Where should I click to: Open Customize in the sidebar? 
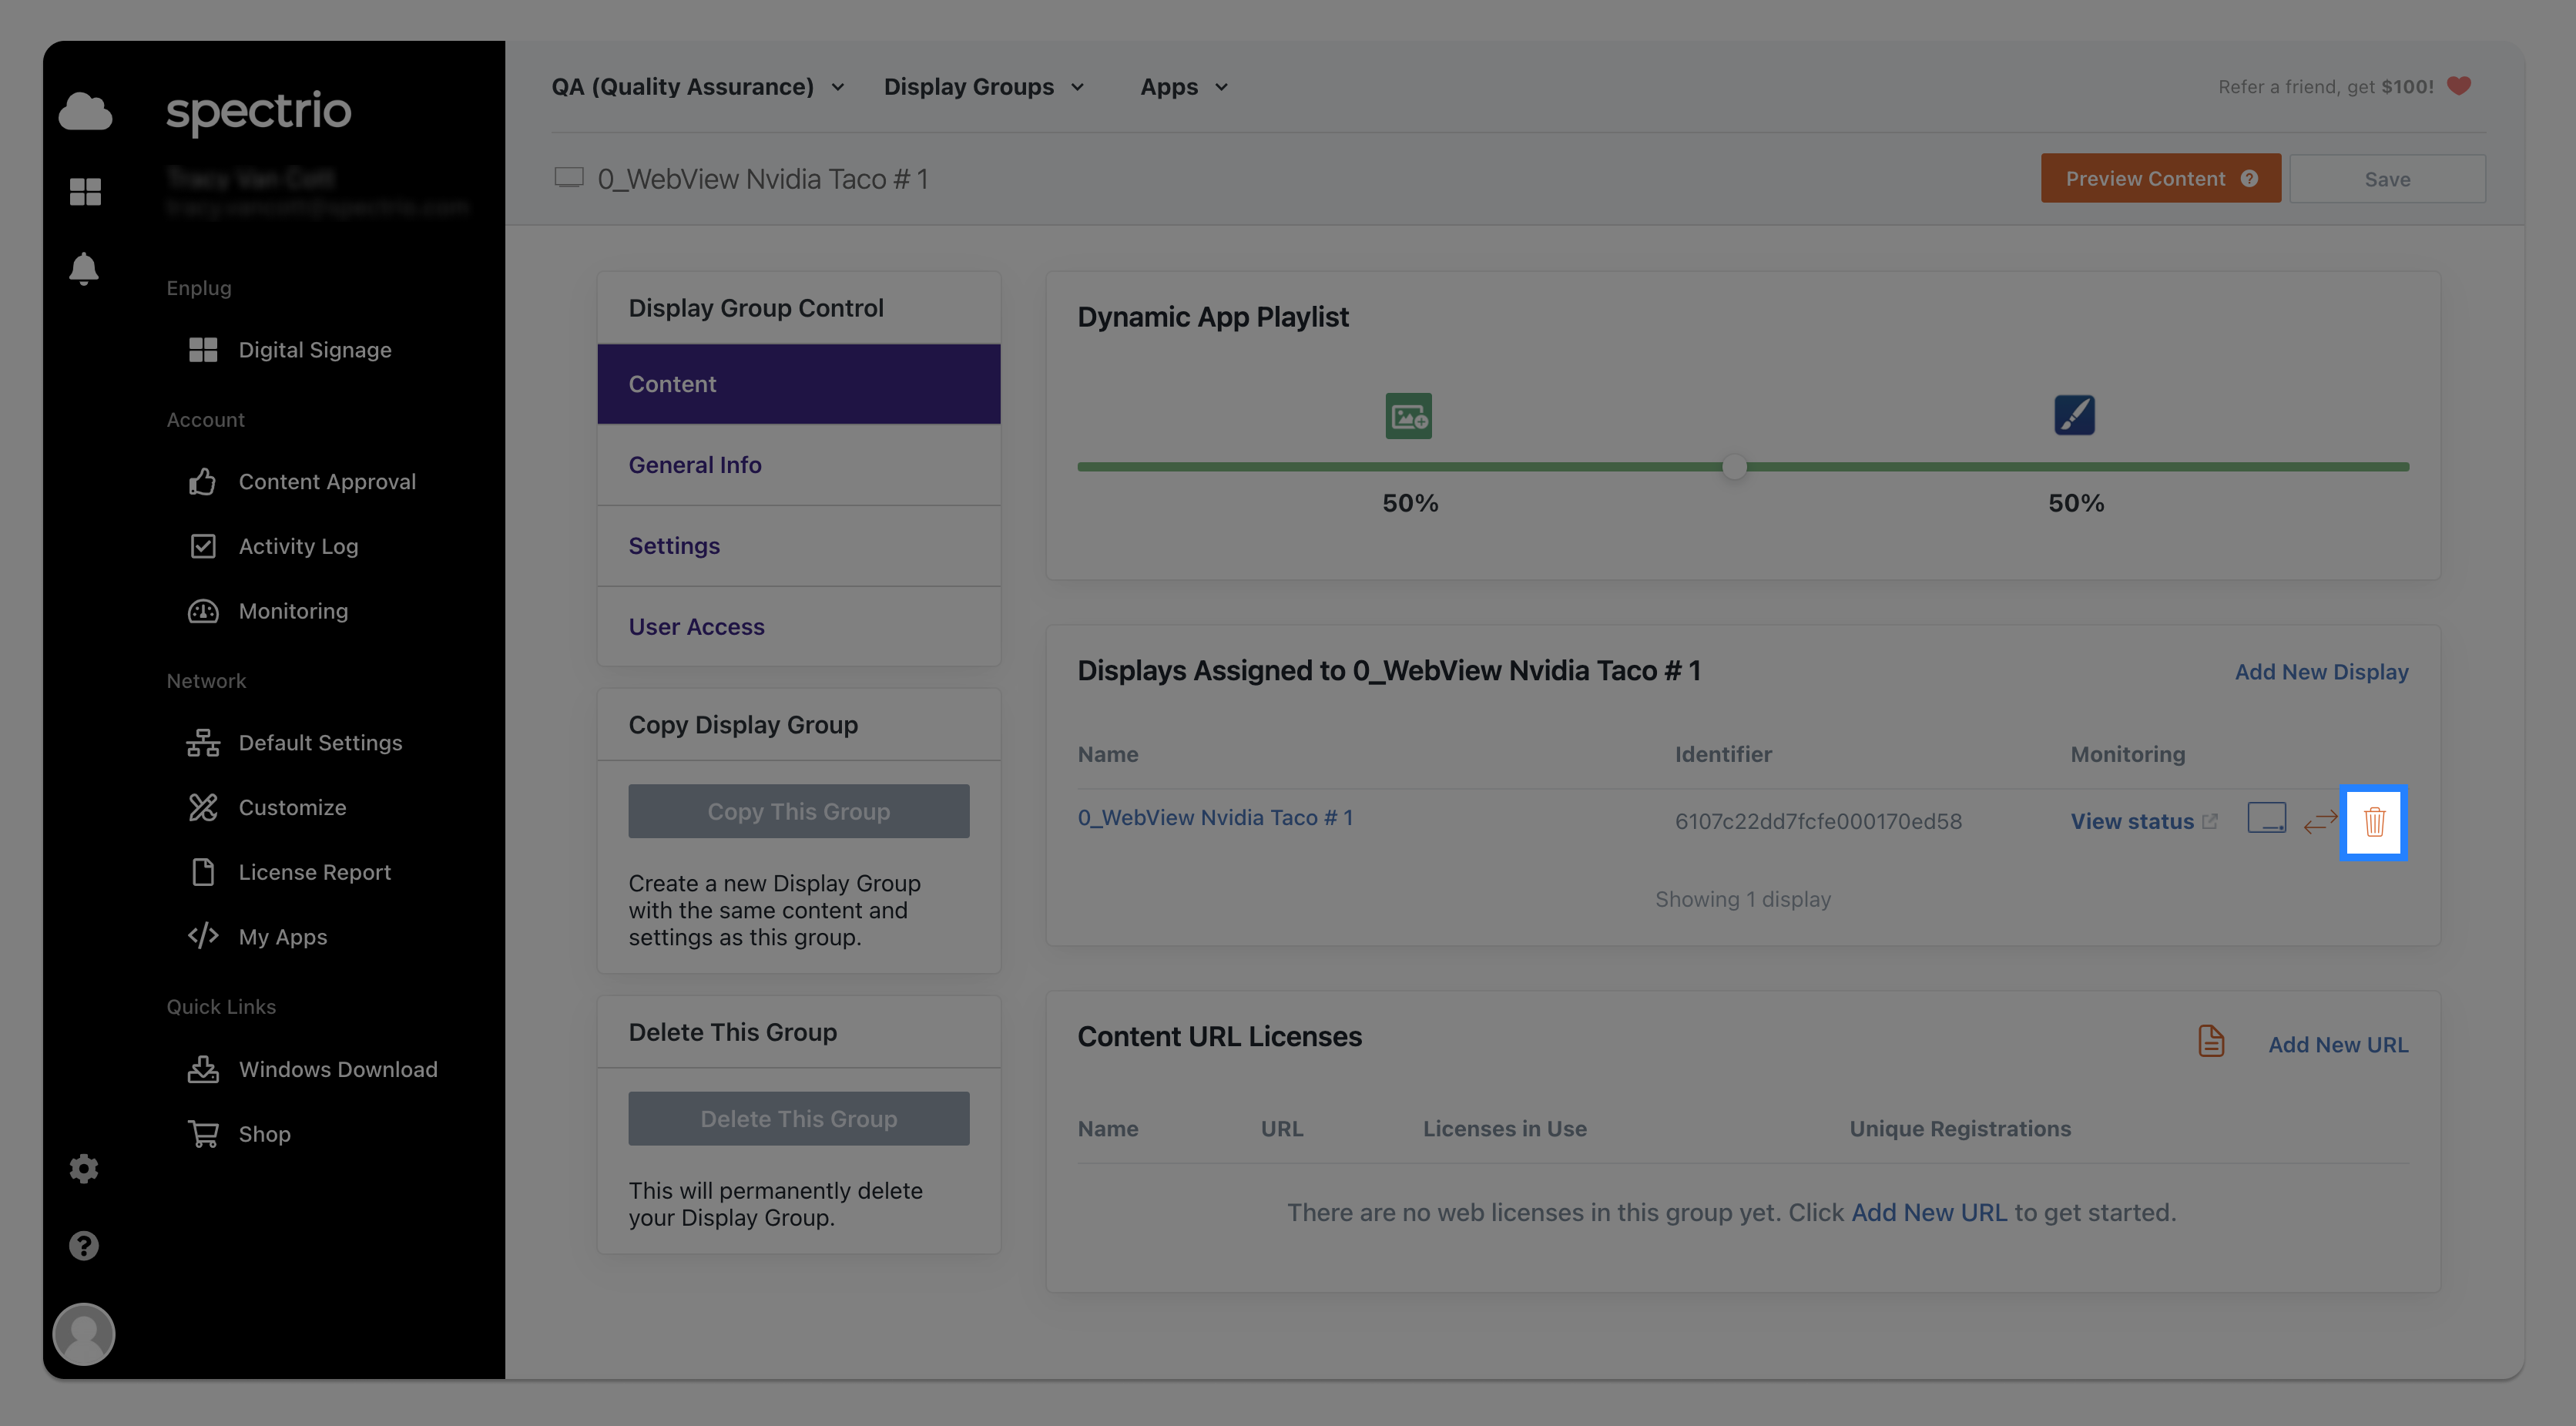(x=267, y=807)
